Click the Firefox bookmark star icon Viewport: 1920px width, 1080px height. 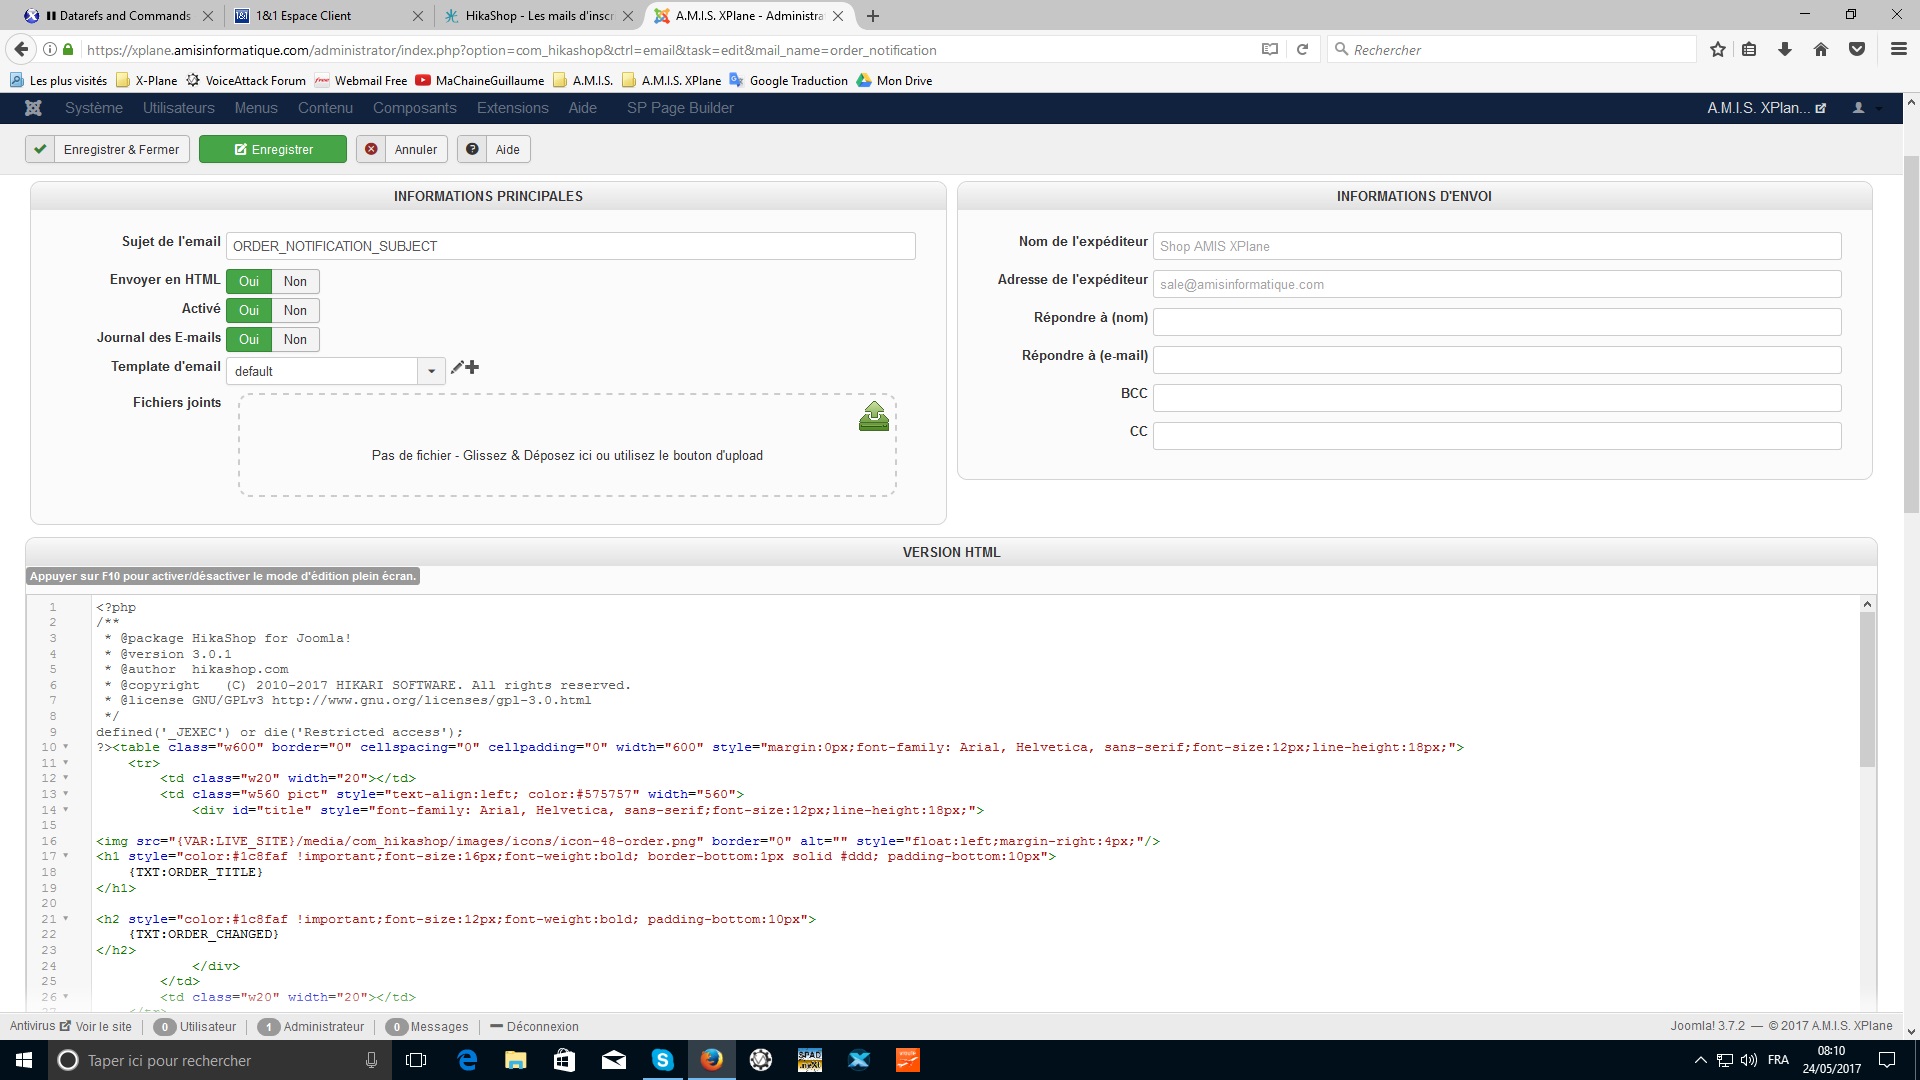tap(1717, 49)
